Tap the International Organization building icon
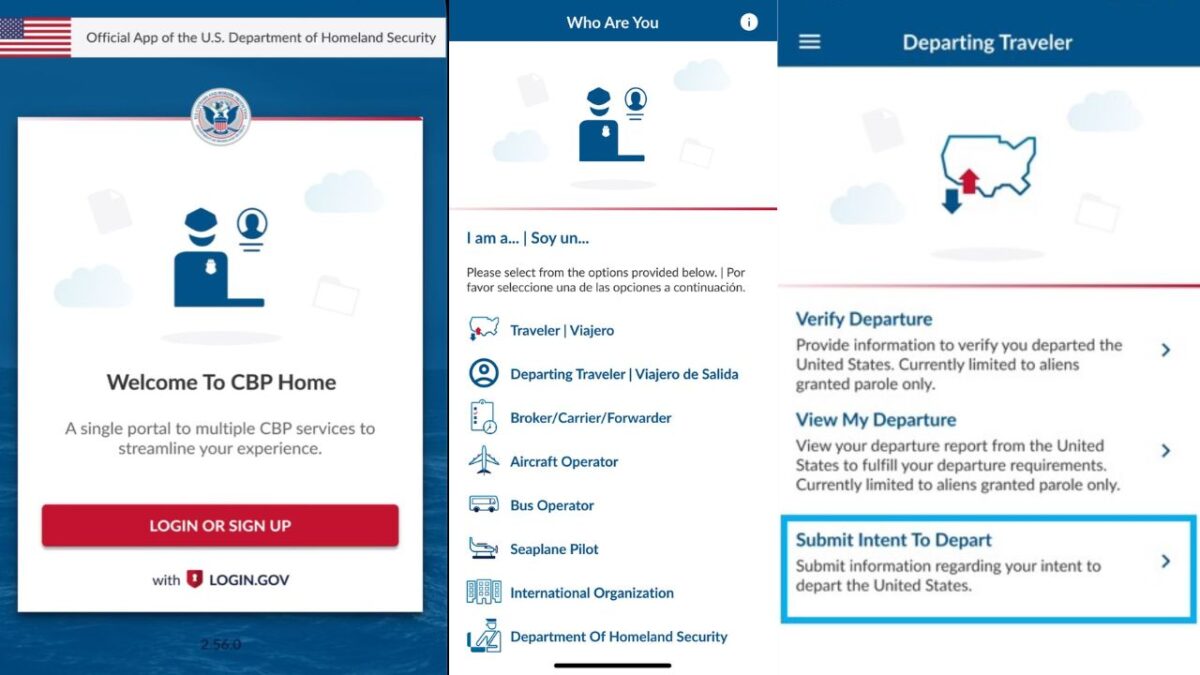 pyautogui.click(x=484, y=592)
